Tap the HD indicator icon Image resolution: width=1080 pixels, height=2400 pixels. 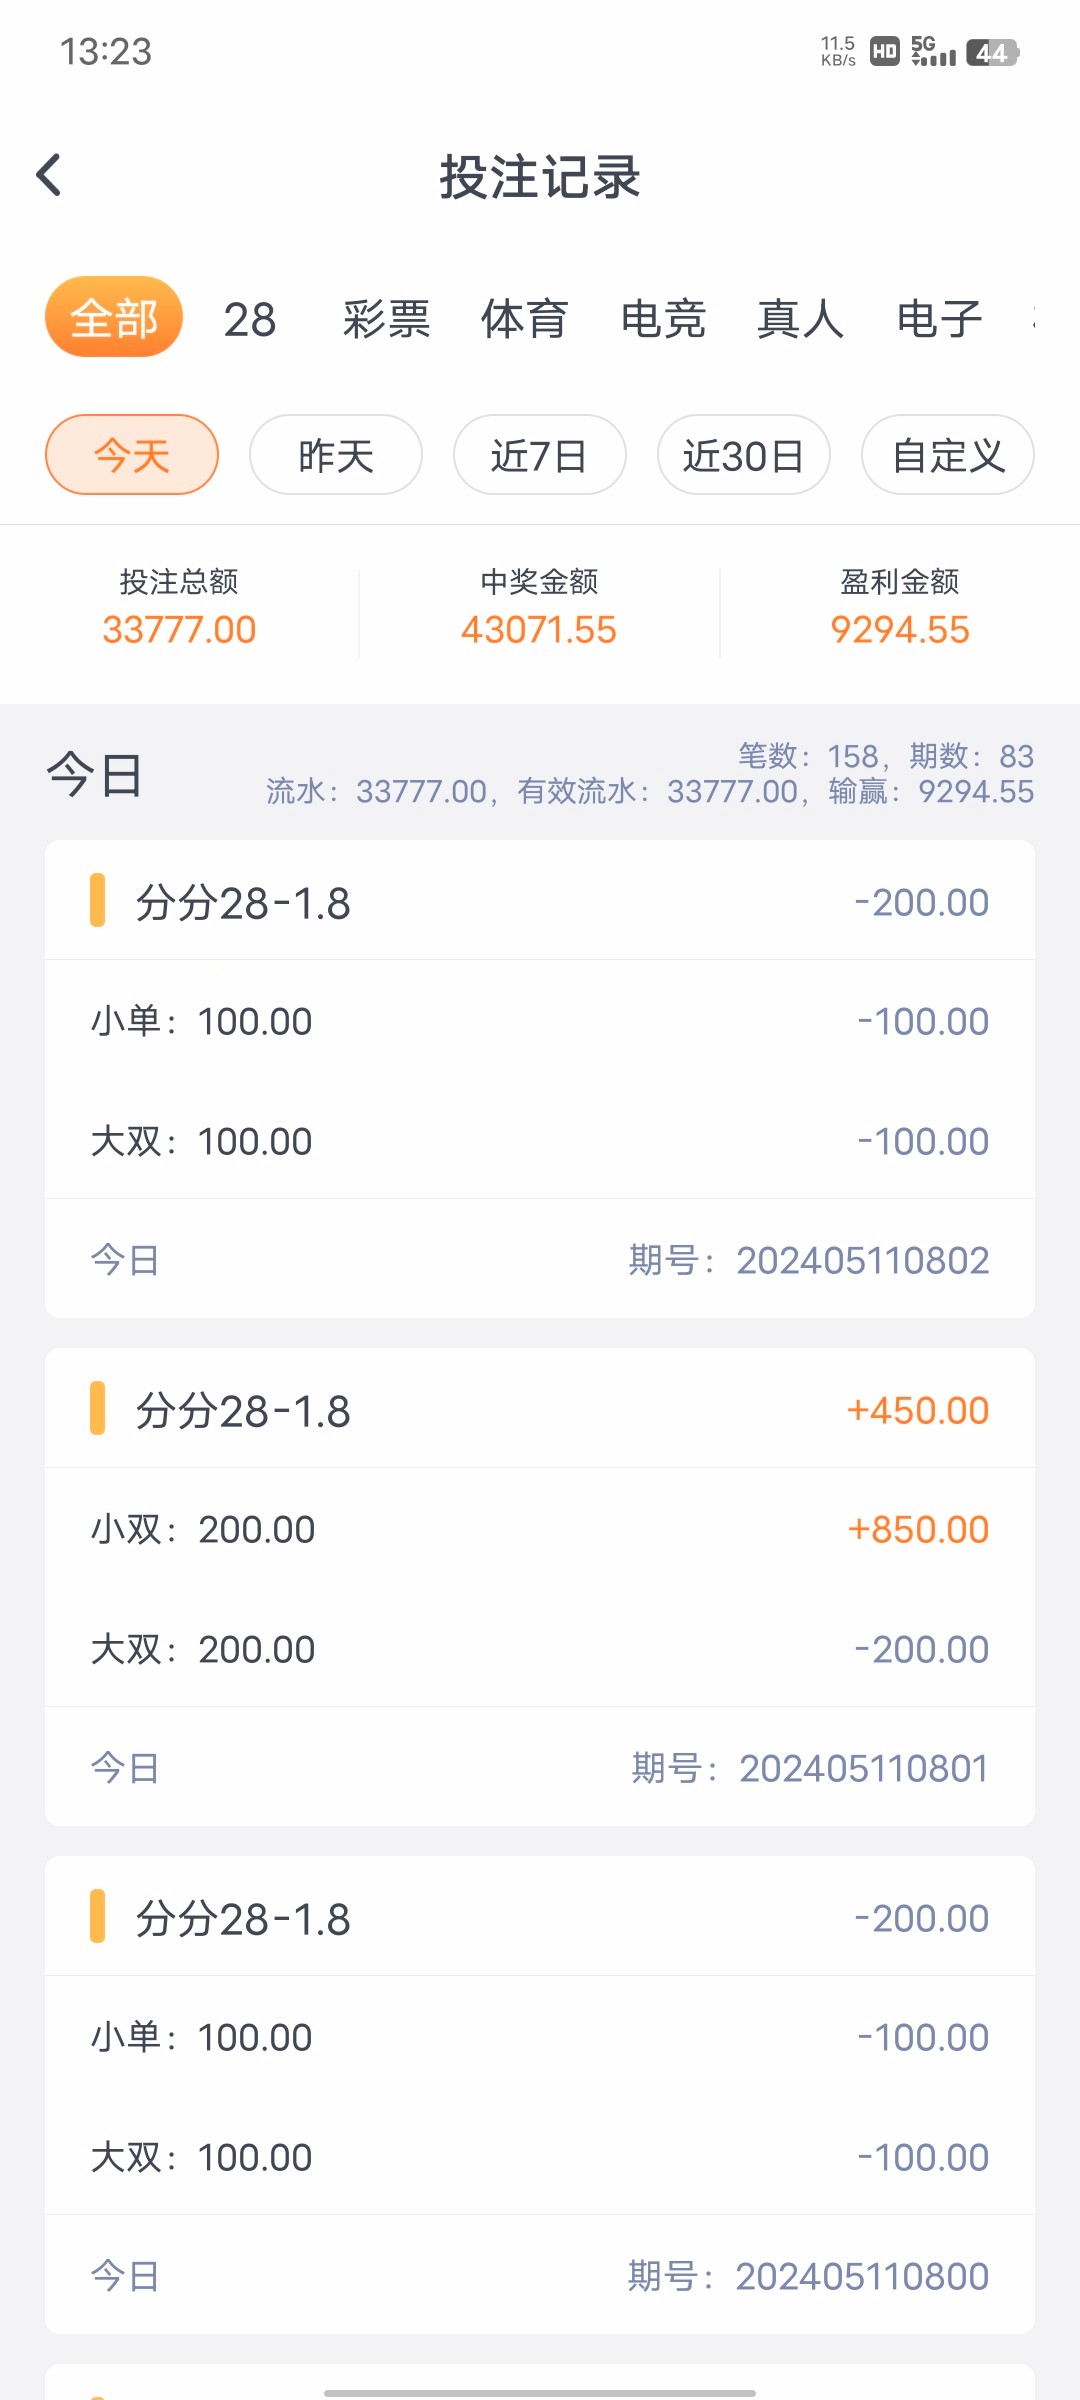[885, 52]
